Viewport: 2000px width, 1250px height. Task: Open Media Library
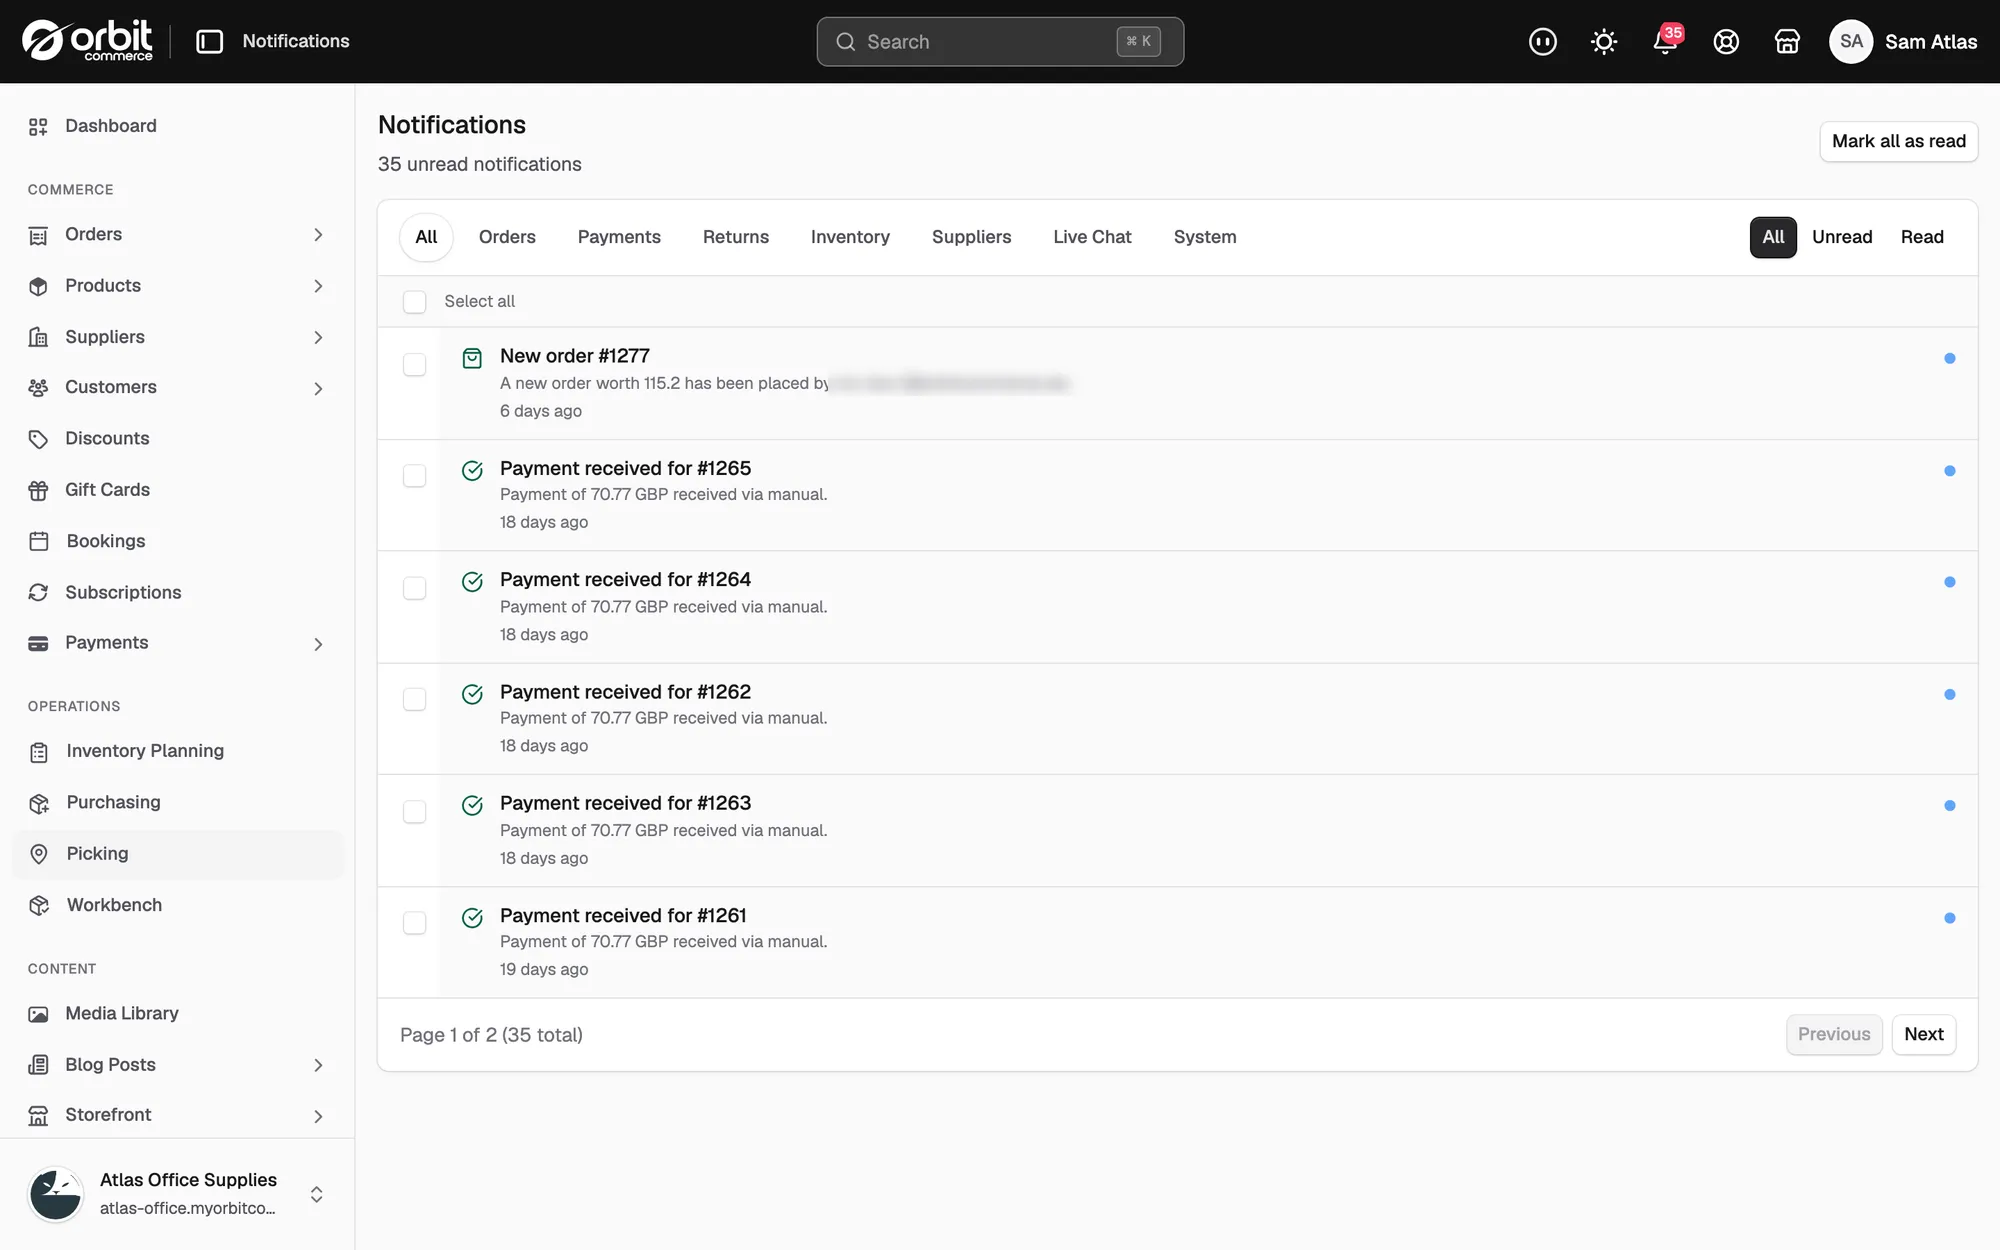(122, 1013)
